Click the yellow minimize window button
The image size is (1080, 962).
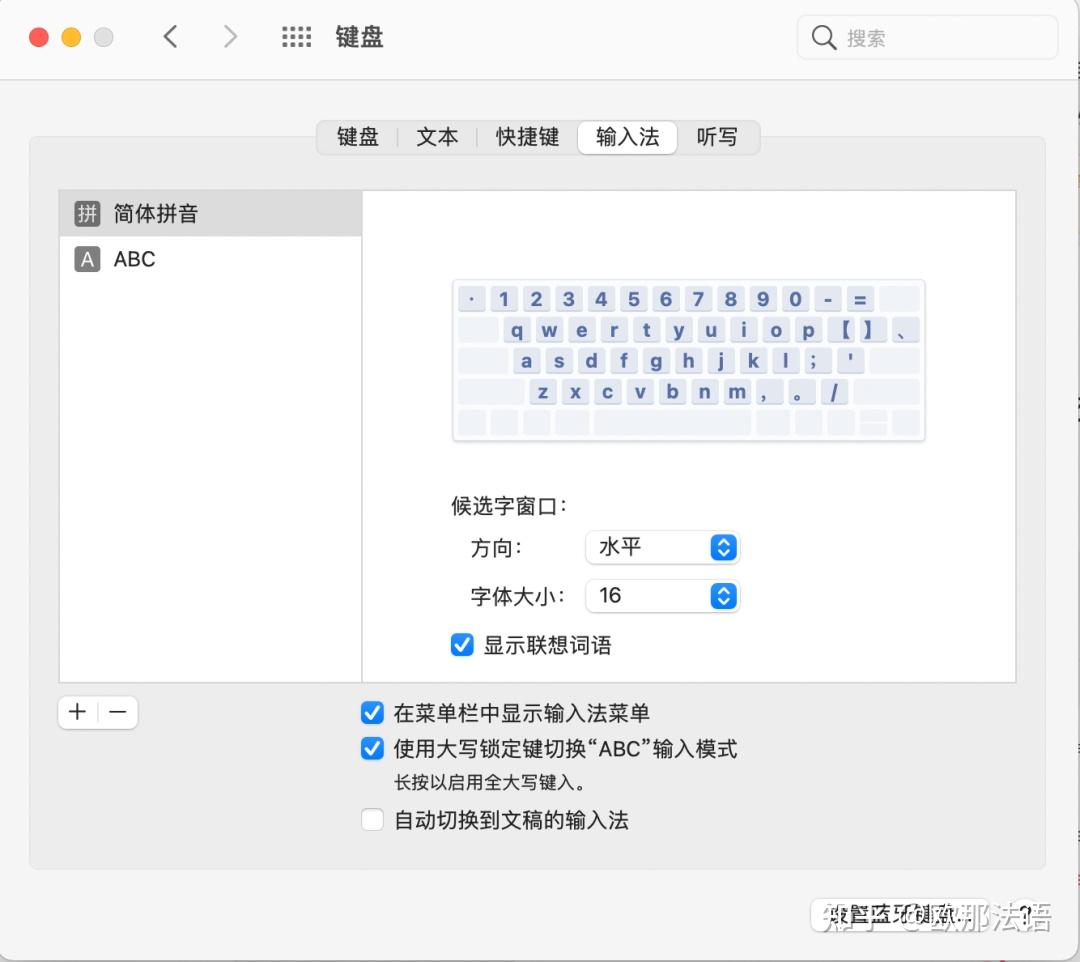(71, 36)
